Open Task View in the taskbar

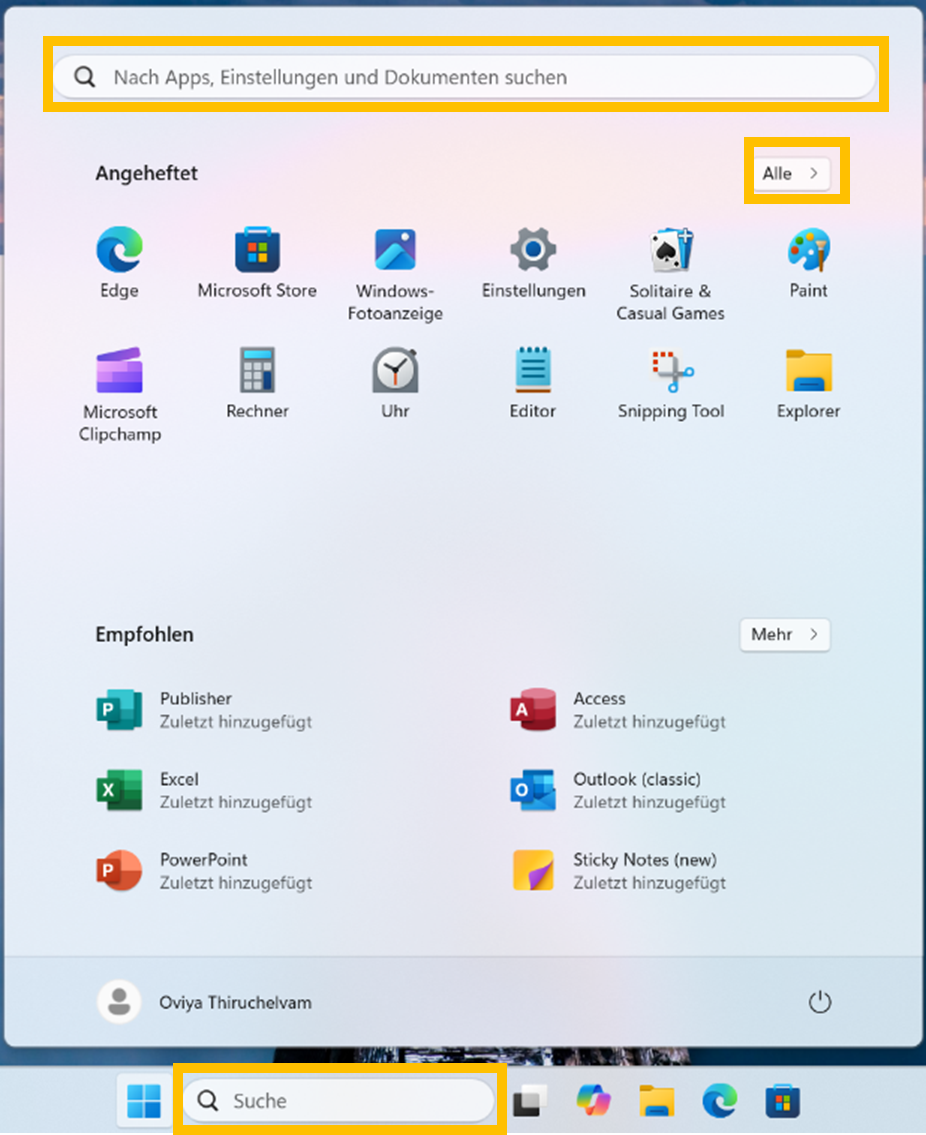pyautogui.click(x=530, y=1101)
